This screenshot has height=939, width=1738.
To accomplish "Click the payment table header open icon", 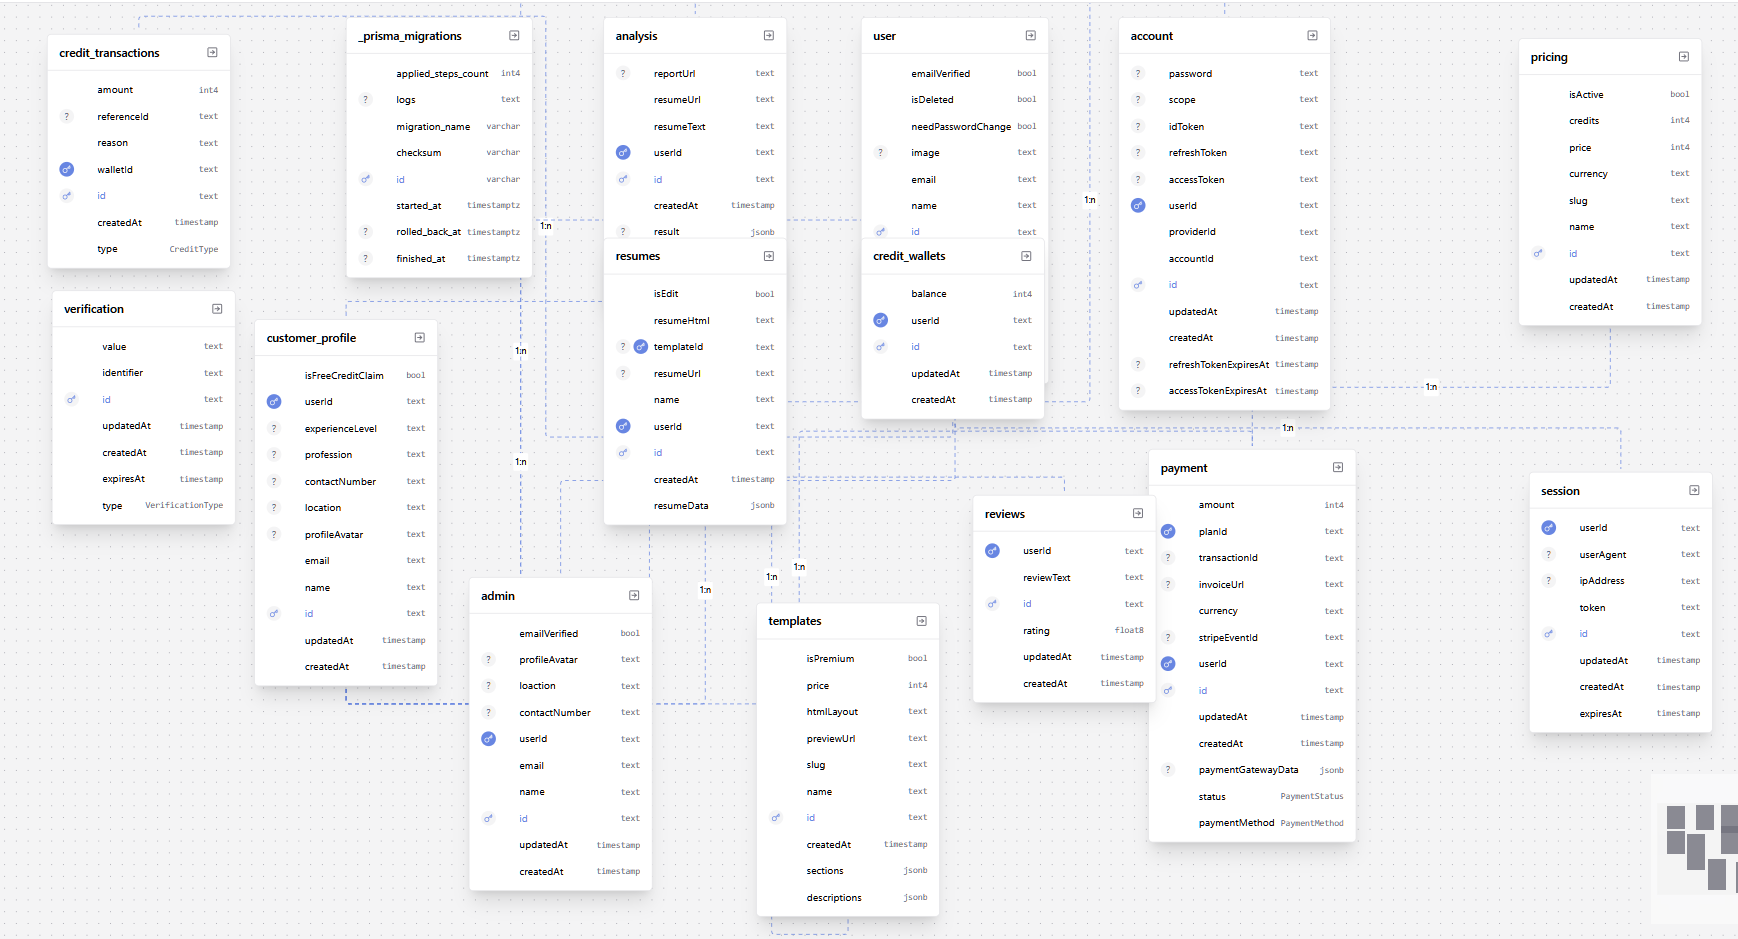I will point(1338,467).
